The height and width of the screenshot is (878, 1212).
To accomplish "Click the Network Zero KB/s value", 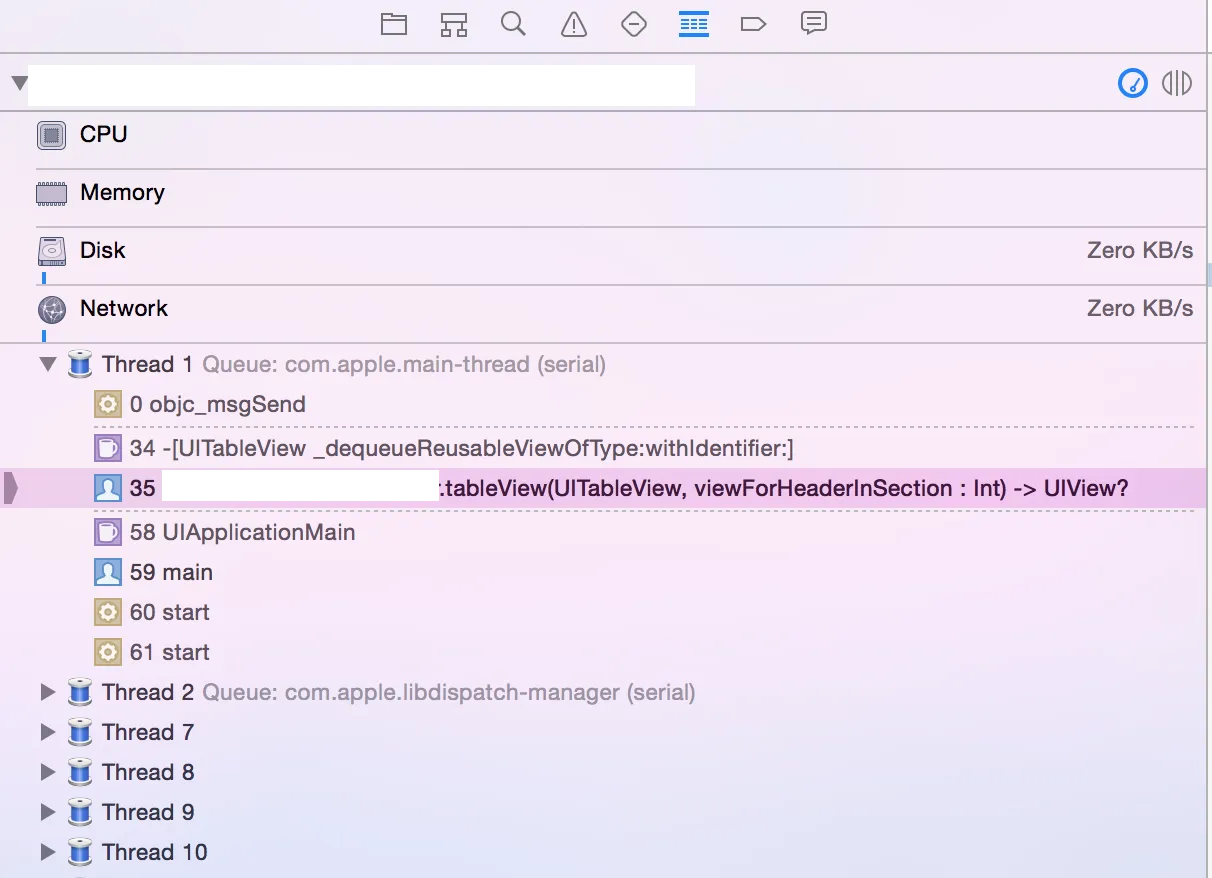I will pos(1140,309).
